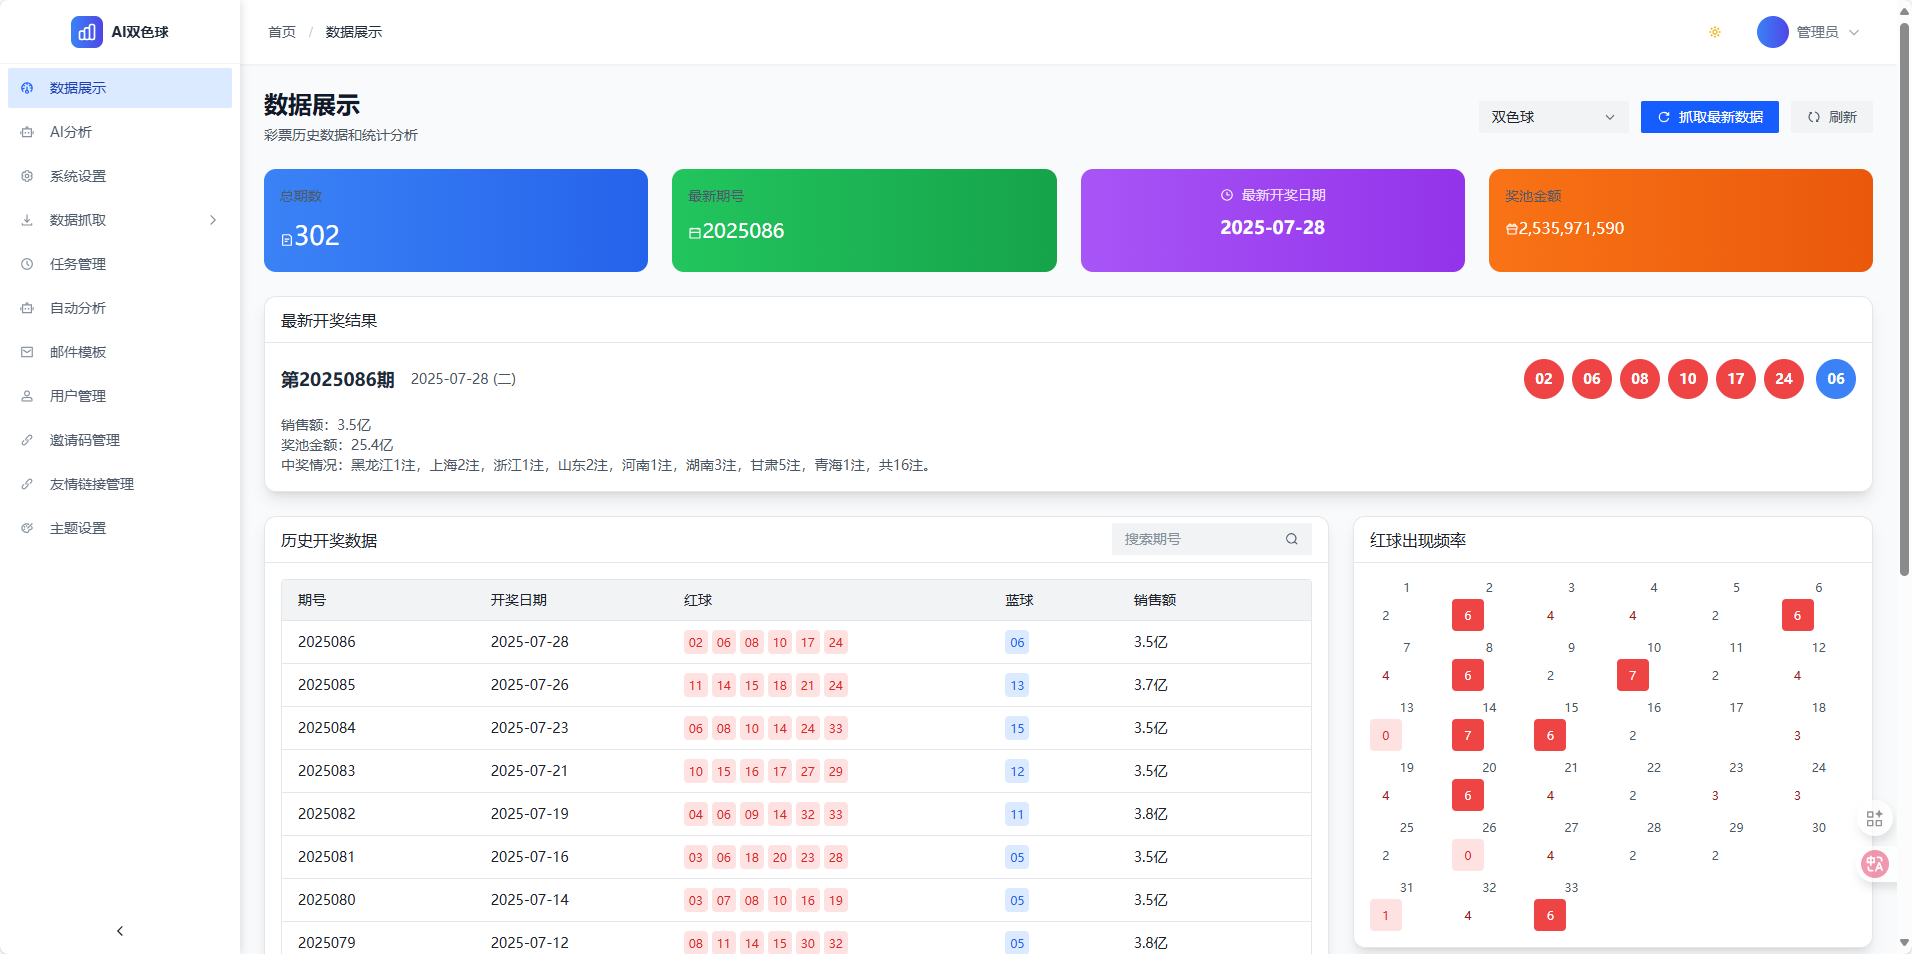Open the 双色球 lottery type dropdown

[x=1551, y=117]
